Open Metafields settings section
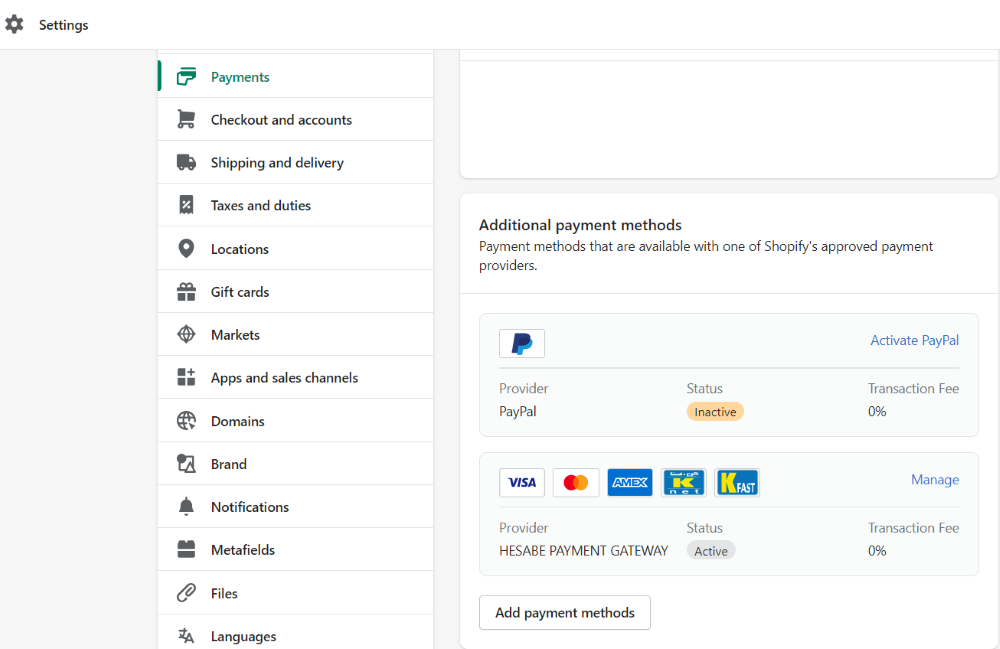Viewport: 1000px width, 649px height. pos(242,550)
